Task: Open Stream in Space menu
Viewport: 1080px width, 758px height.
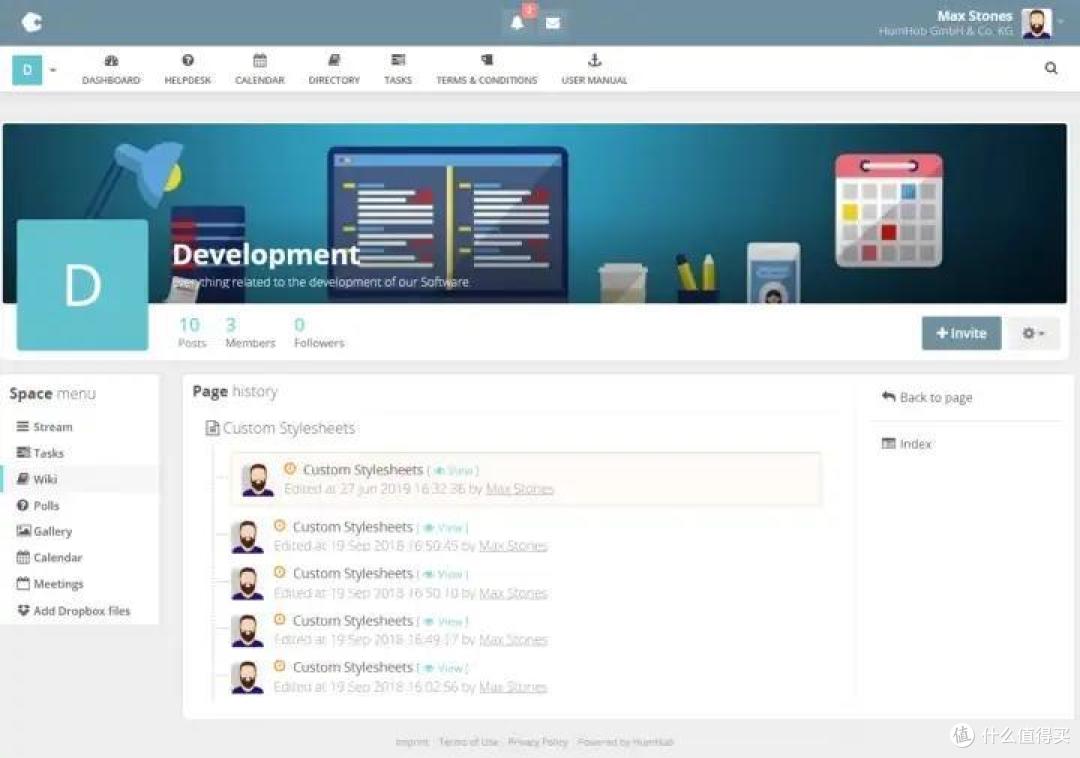Action: point(44,427)
